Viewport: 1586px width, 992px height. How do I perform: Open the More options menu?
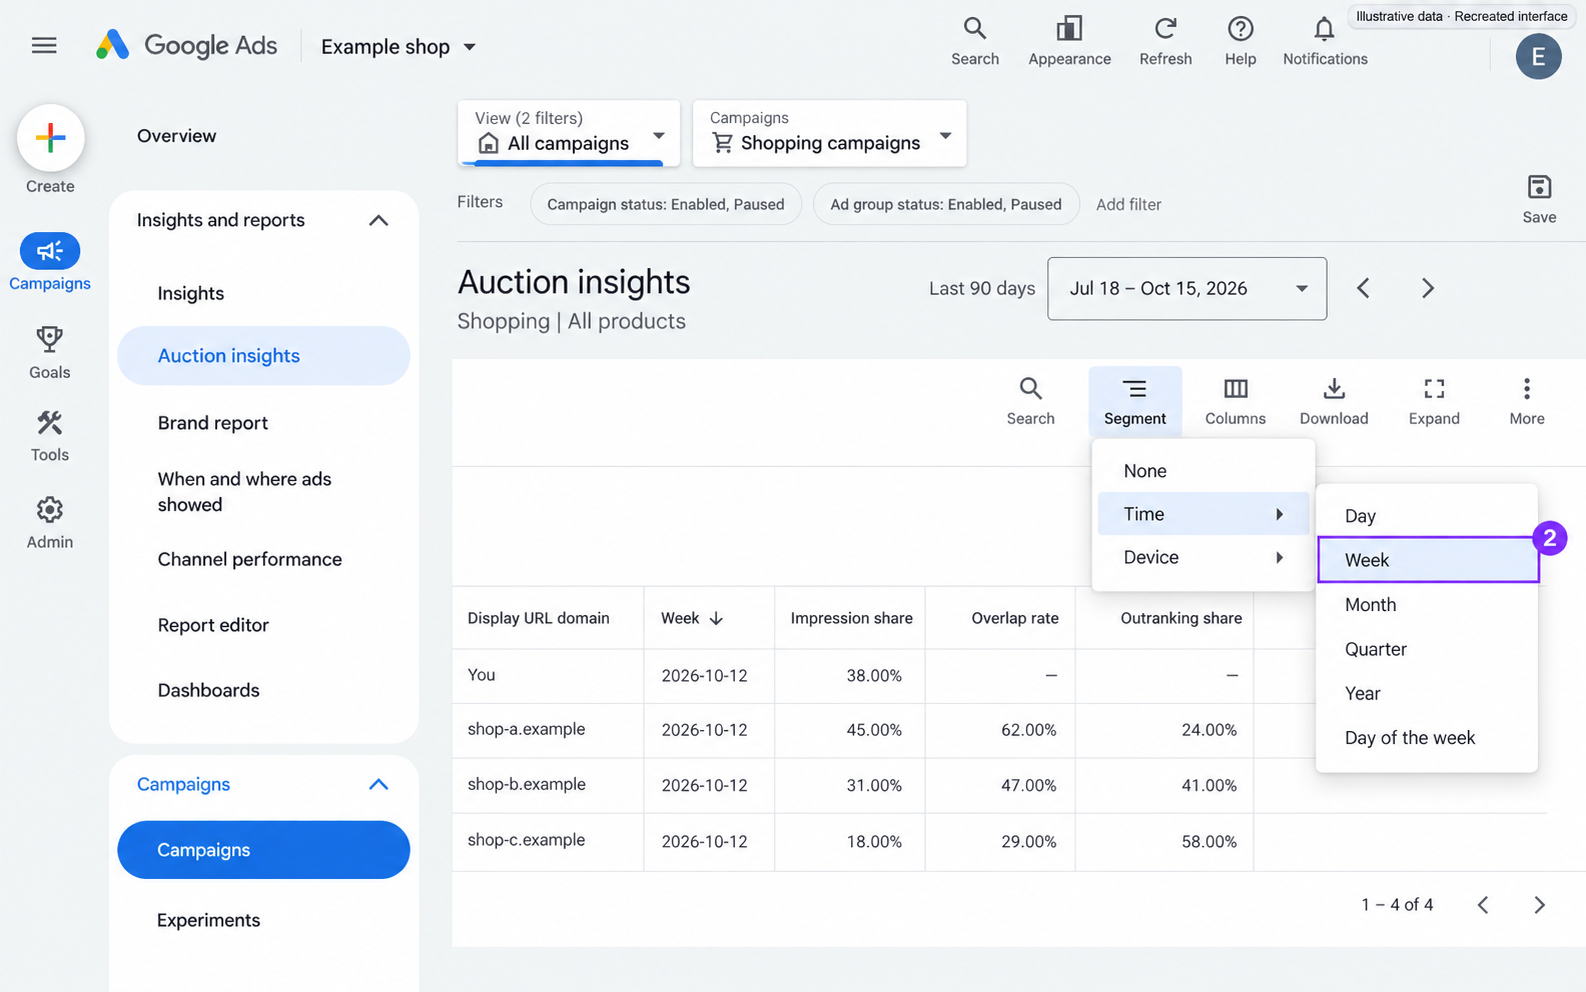1527,401
